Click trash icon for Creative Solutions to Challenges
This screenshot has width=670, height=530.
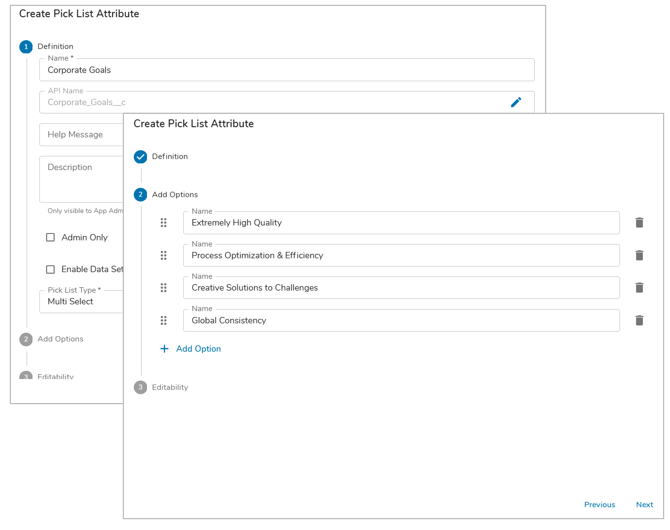point(639,288)
